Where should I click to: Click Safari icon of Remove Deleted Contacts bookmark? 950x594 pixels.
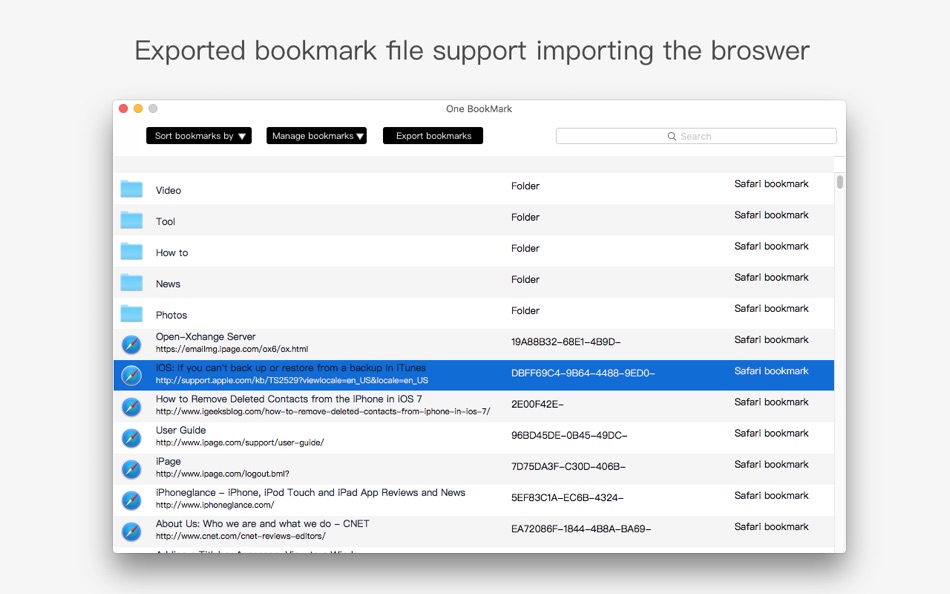[131, 407]
